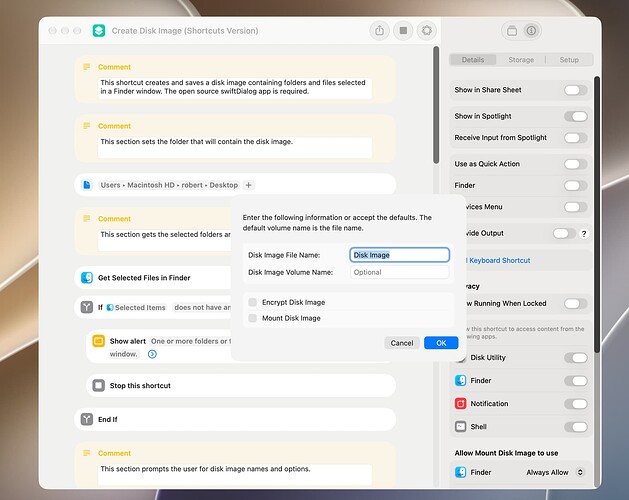Click the last Comment action icon
Image resolution: width=629 pixels, height=500 pixels.
(x=87, y=453)
